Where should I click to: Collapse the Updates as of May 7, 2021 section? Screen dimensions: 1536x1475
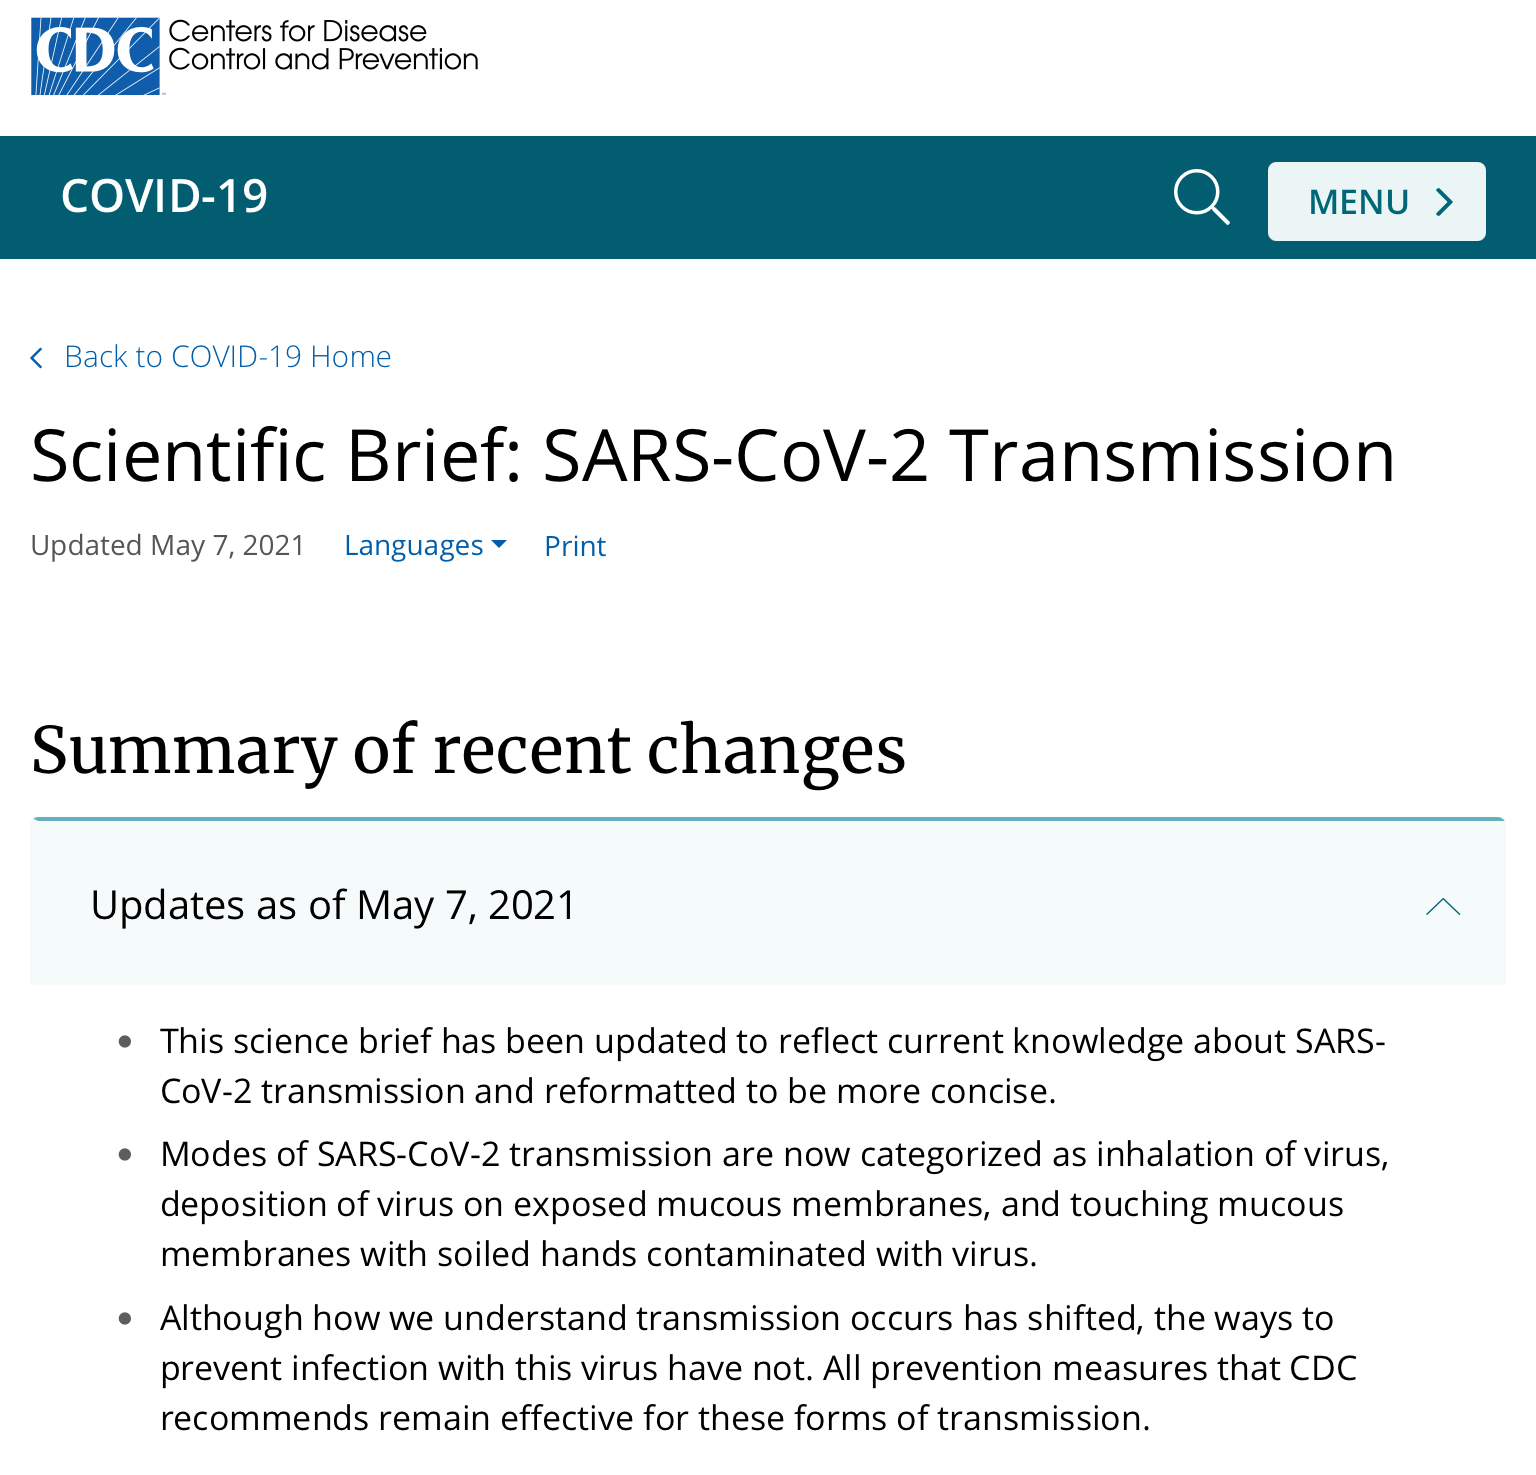pos(333,905)
